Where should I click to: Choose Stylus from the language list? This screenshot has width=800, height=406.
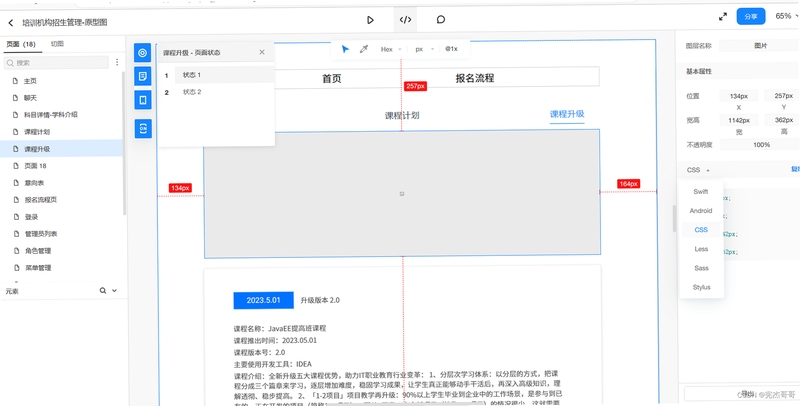[701, 287]
